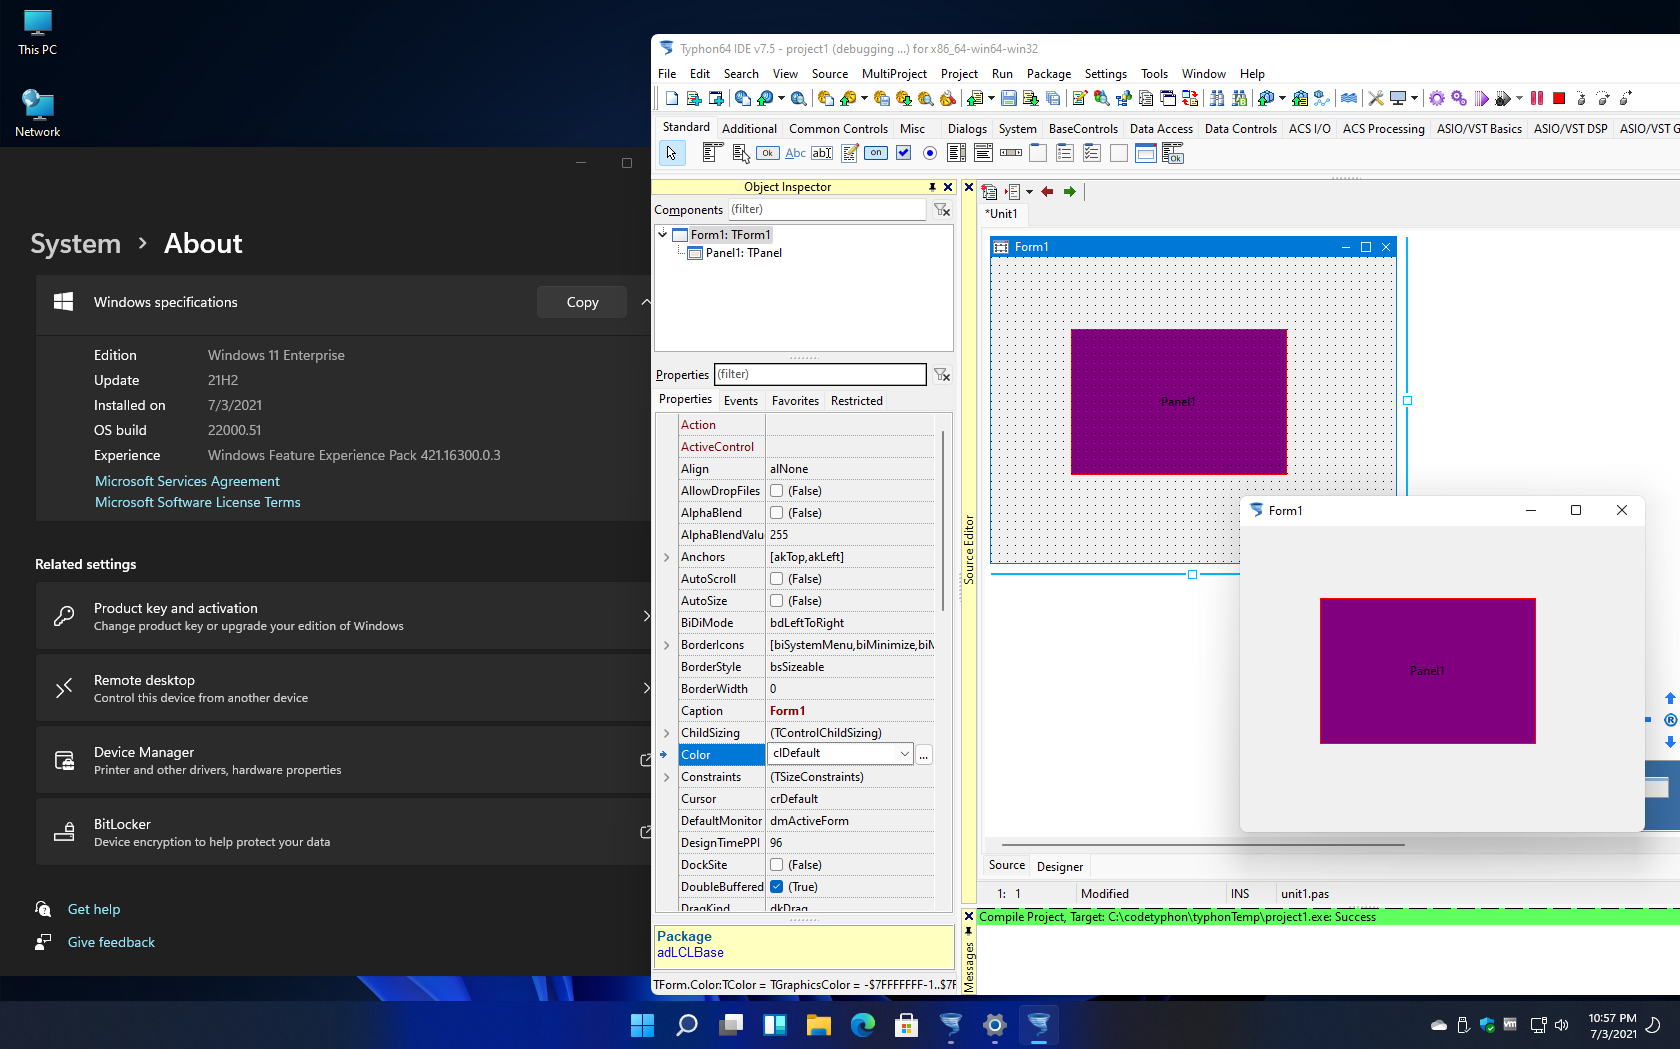The width and height of the screenshot is (1680, 1049).
Task: Click the green forward arrow in Source Editor
Action: coord(1070,192)
